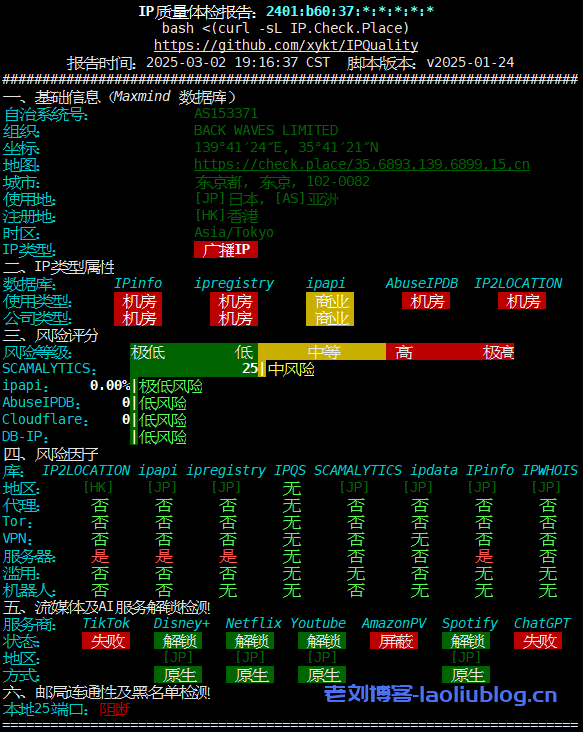Click the red 广播IP type badge

pyautogui.click(x=226, y=249)
